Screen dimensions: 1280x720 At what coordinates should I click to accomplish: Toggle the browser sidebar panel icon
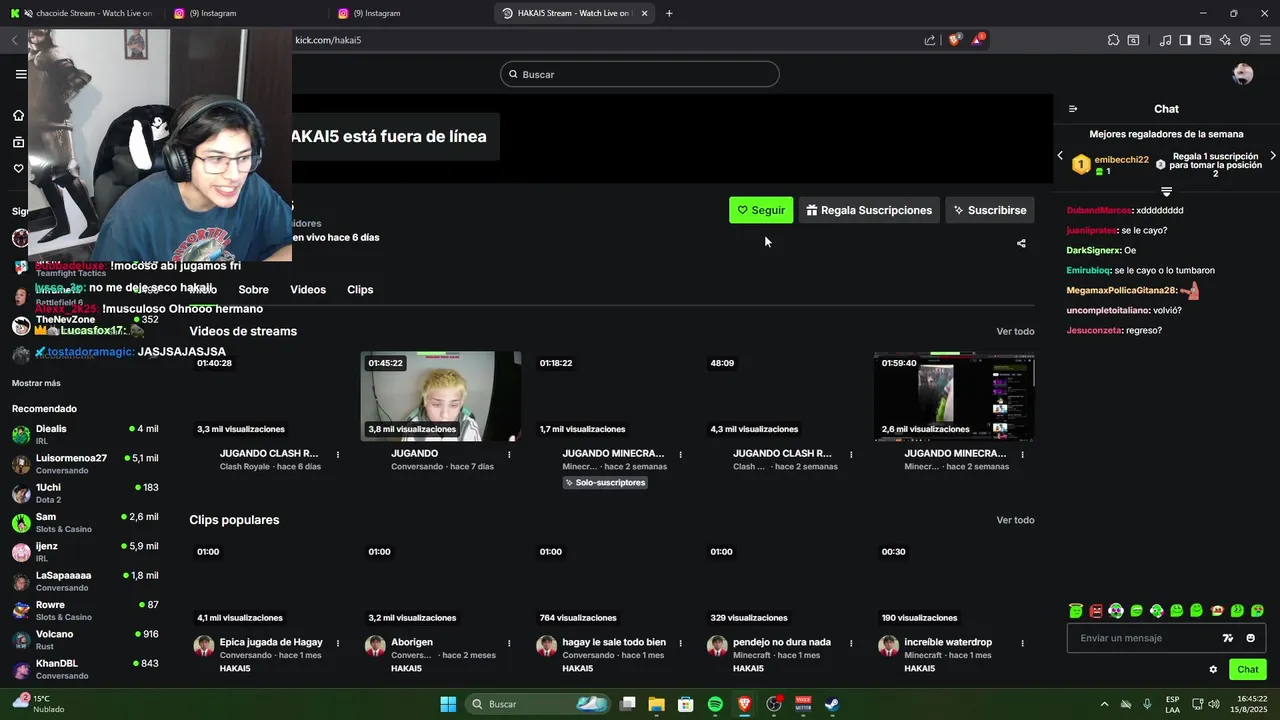click(1185, 40)
